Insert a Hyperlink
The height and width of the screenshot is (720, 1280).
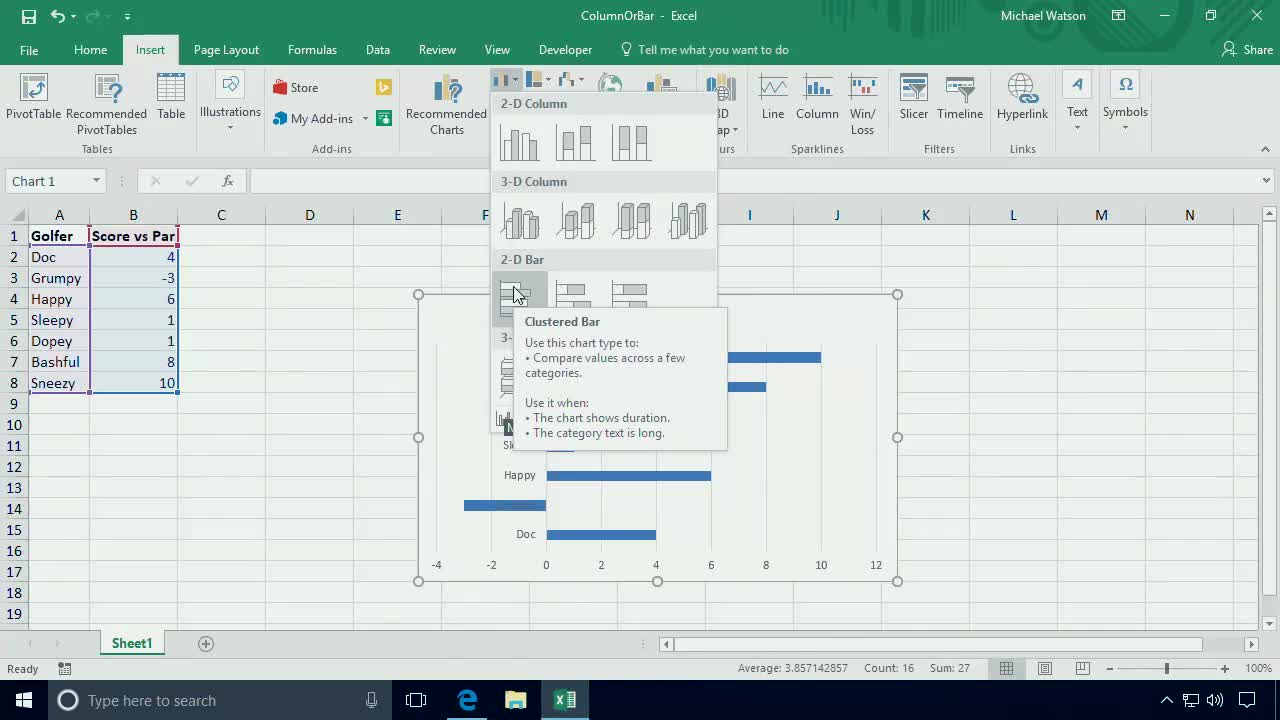[x=1021, y=99]
